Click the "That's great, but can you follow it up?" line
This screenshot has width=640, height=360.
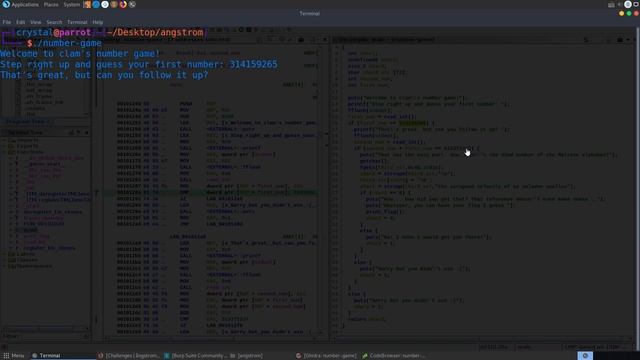pyautogui.click(x=104, y=75)
